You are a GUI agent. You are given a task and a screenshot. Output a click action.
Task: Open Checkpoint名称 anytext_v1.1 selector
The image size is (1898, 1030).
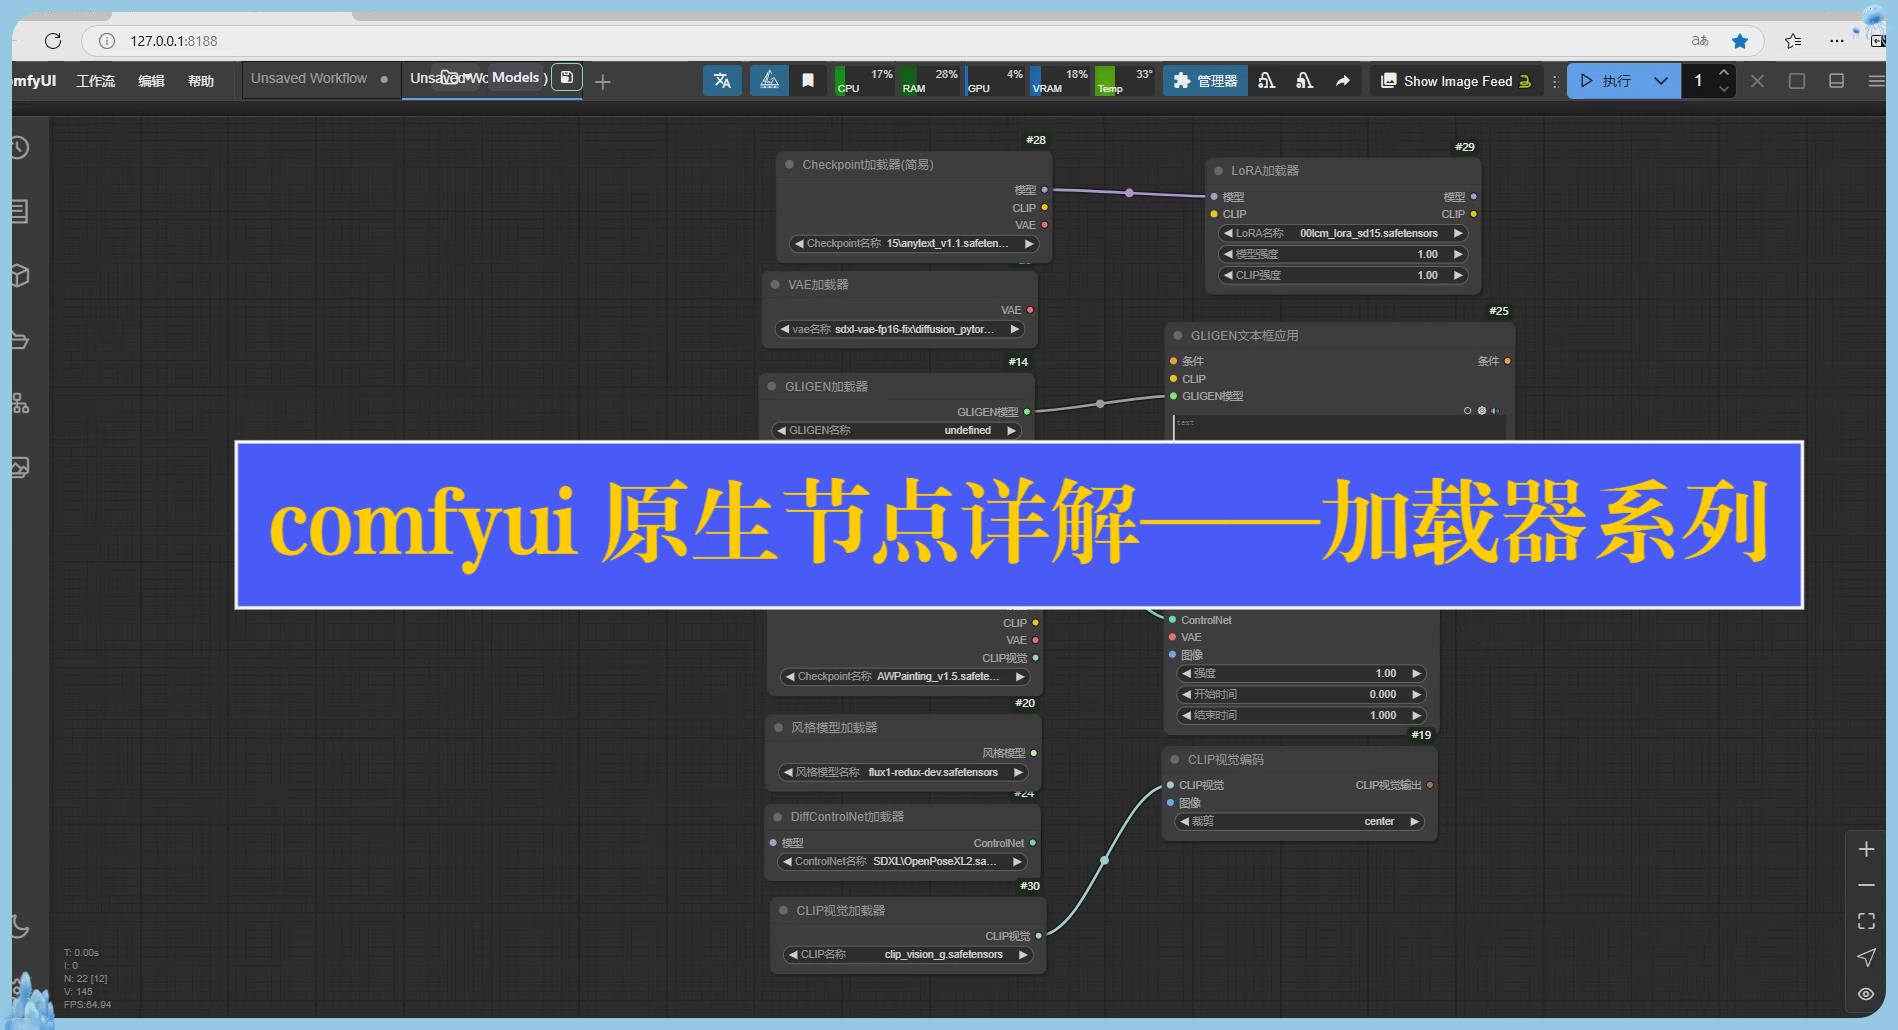(x=914, y=244)
